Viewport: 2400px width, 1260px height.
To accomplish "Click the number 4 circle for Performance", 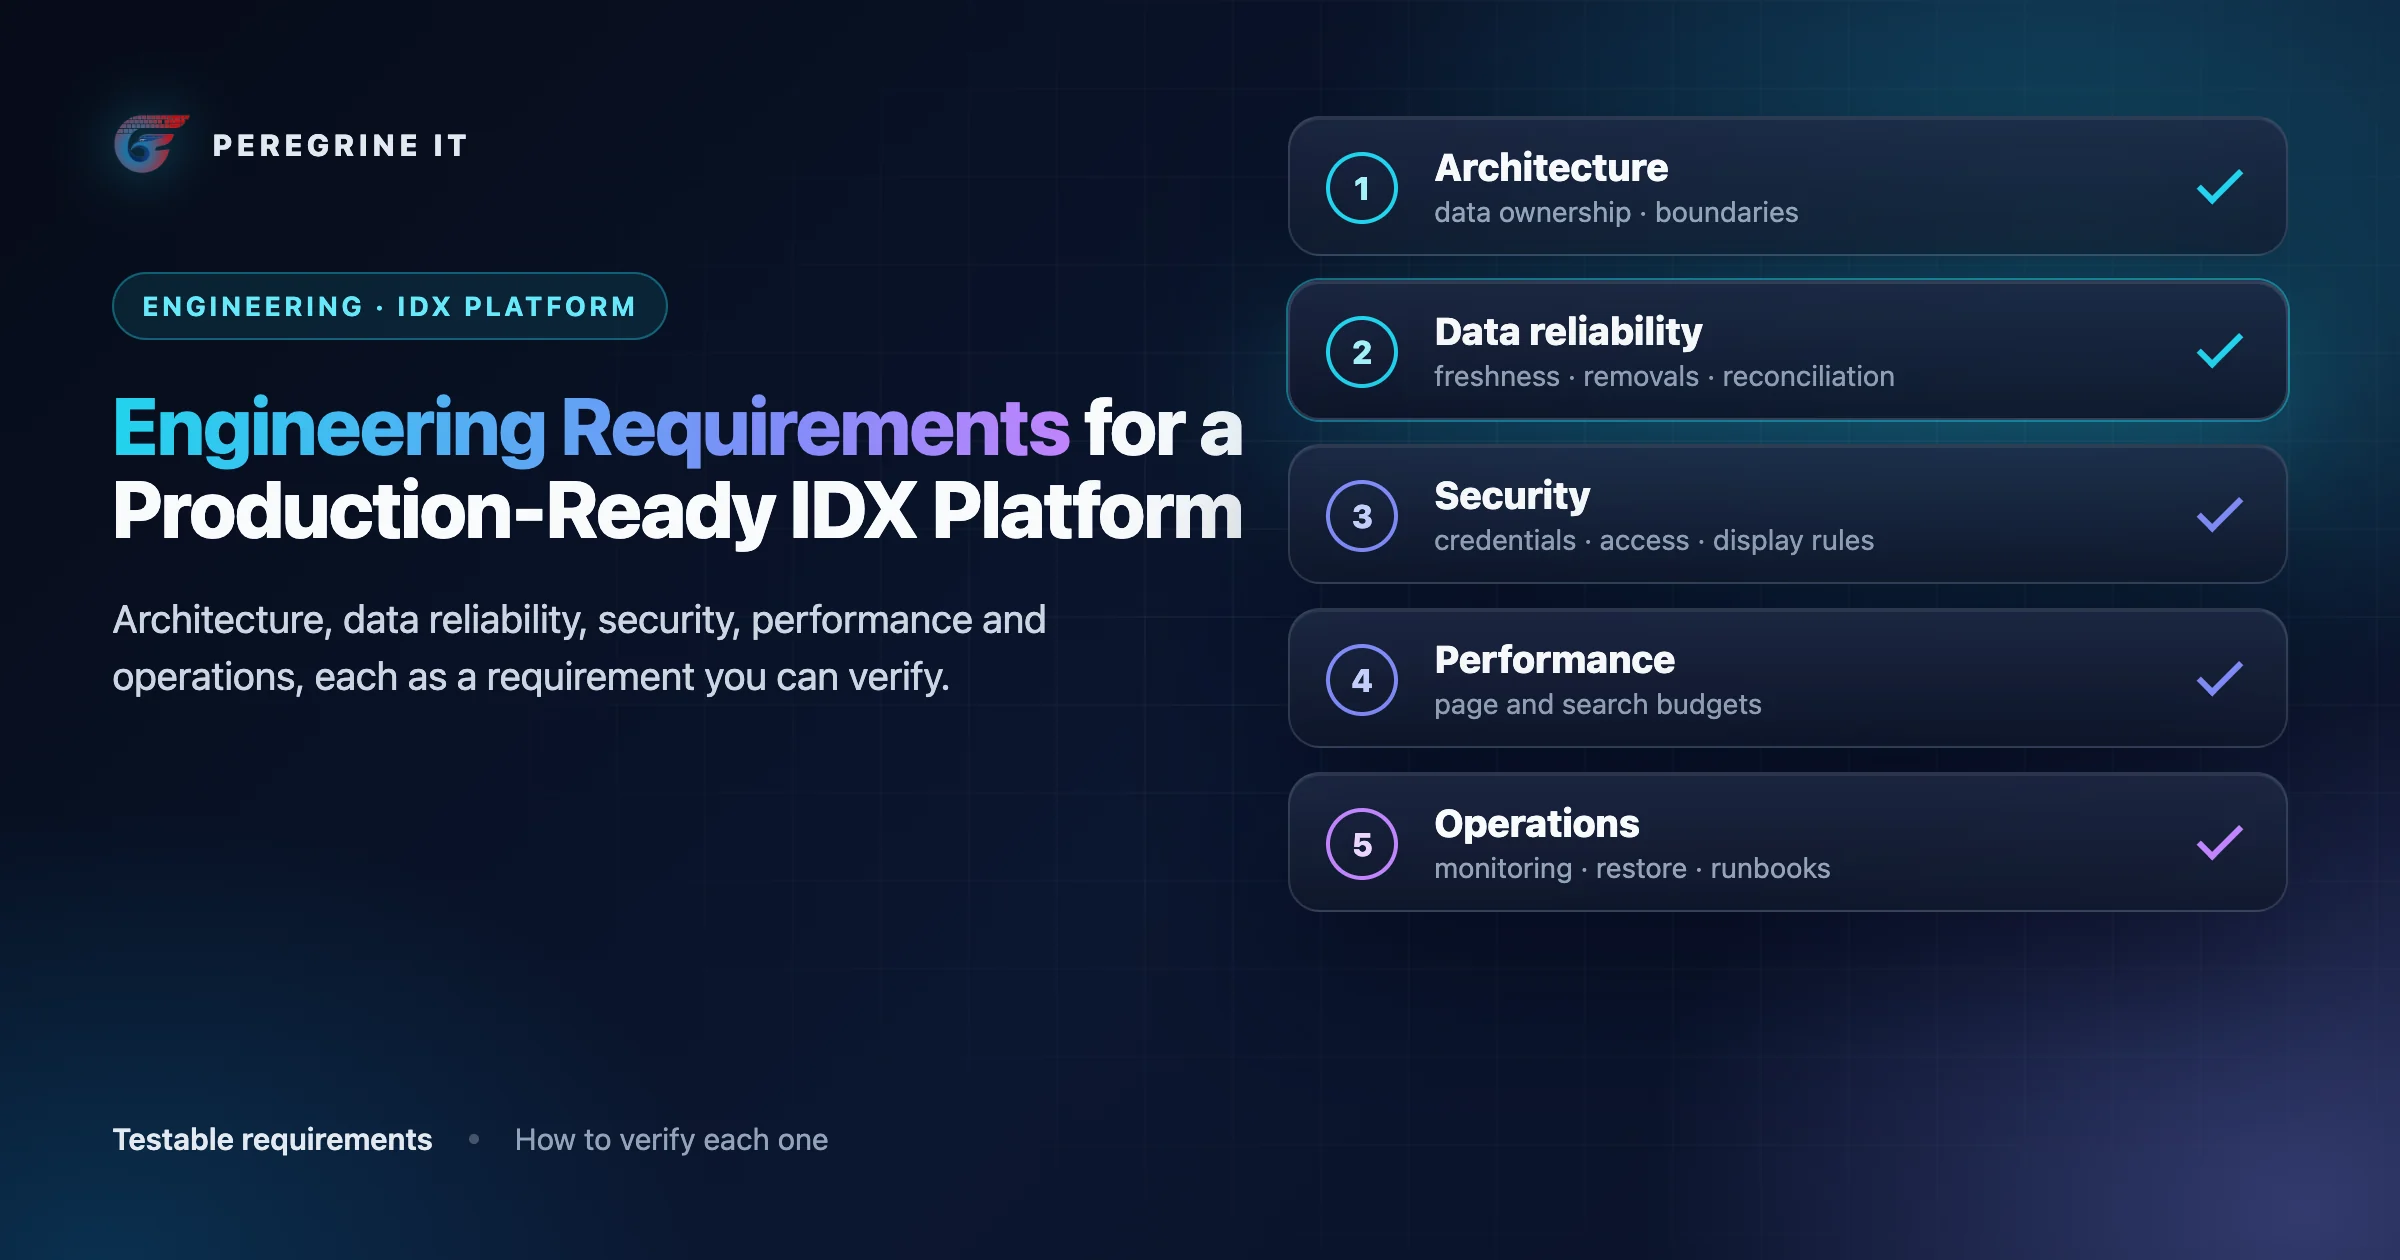I will pyautogui.click(x=1362, y=680).
